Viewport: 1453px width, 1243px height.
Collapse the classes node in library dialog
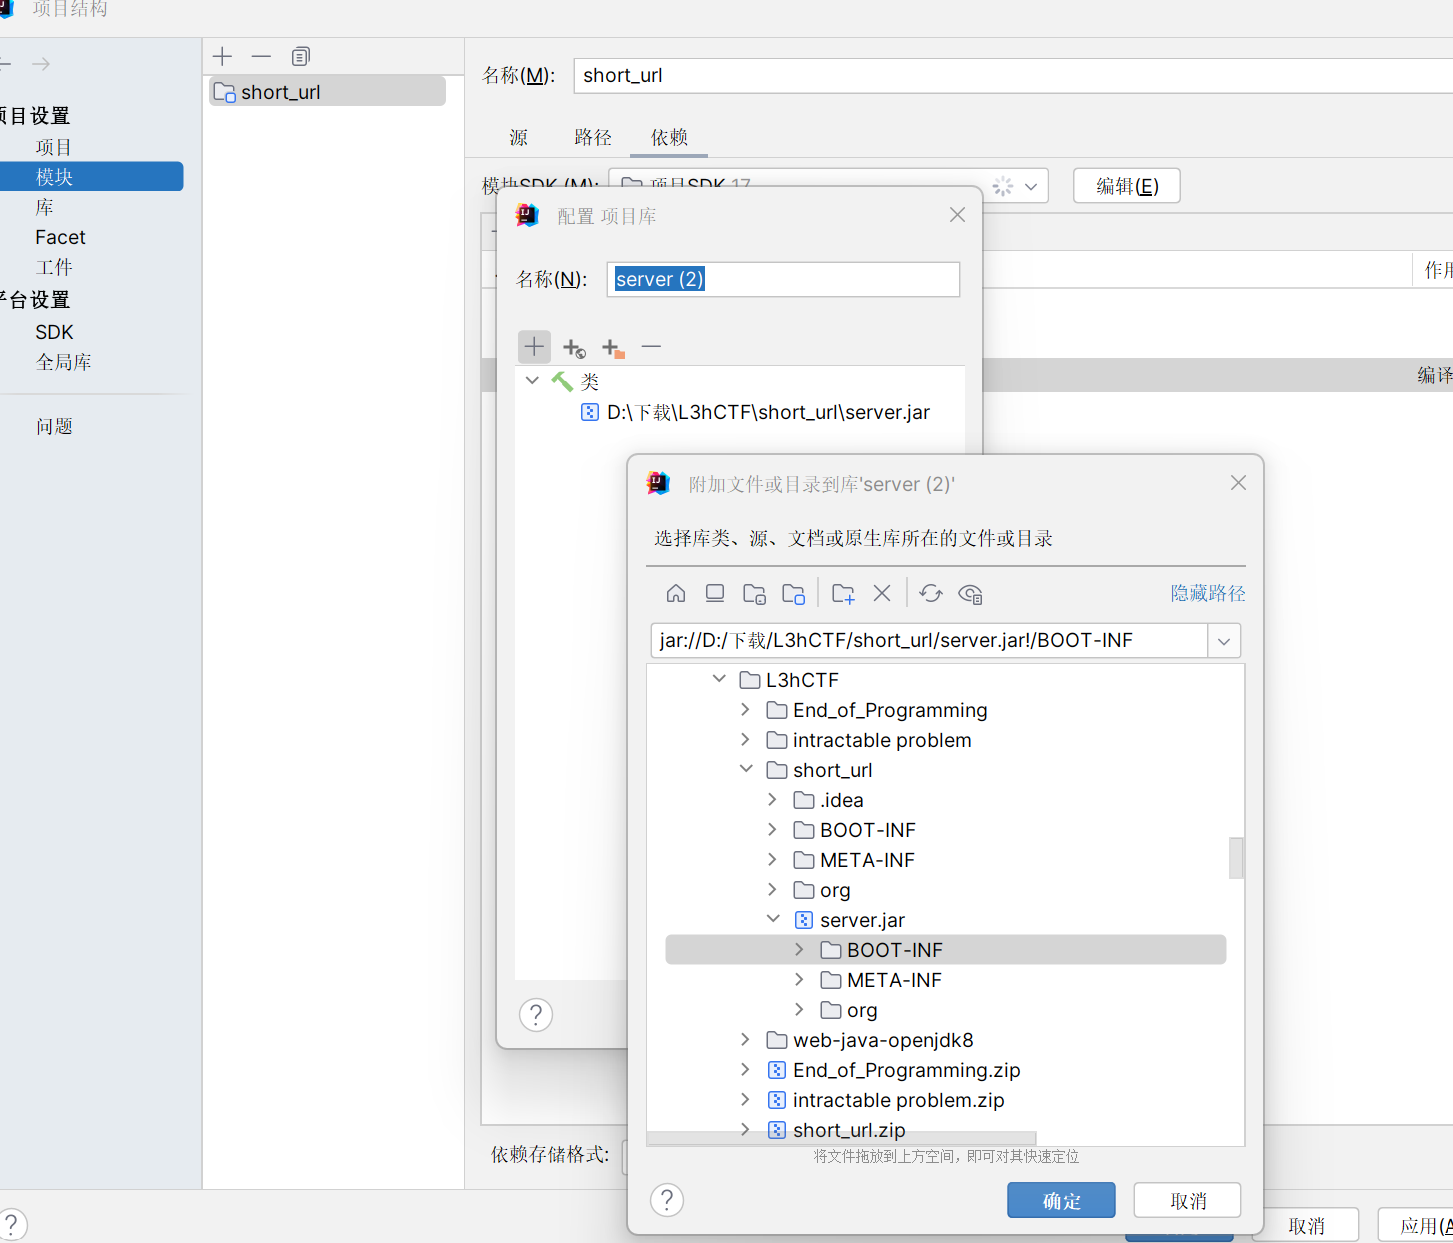[532, 381]
